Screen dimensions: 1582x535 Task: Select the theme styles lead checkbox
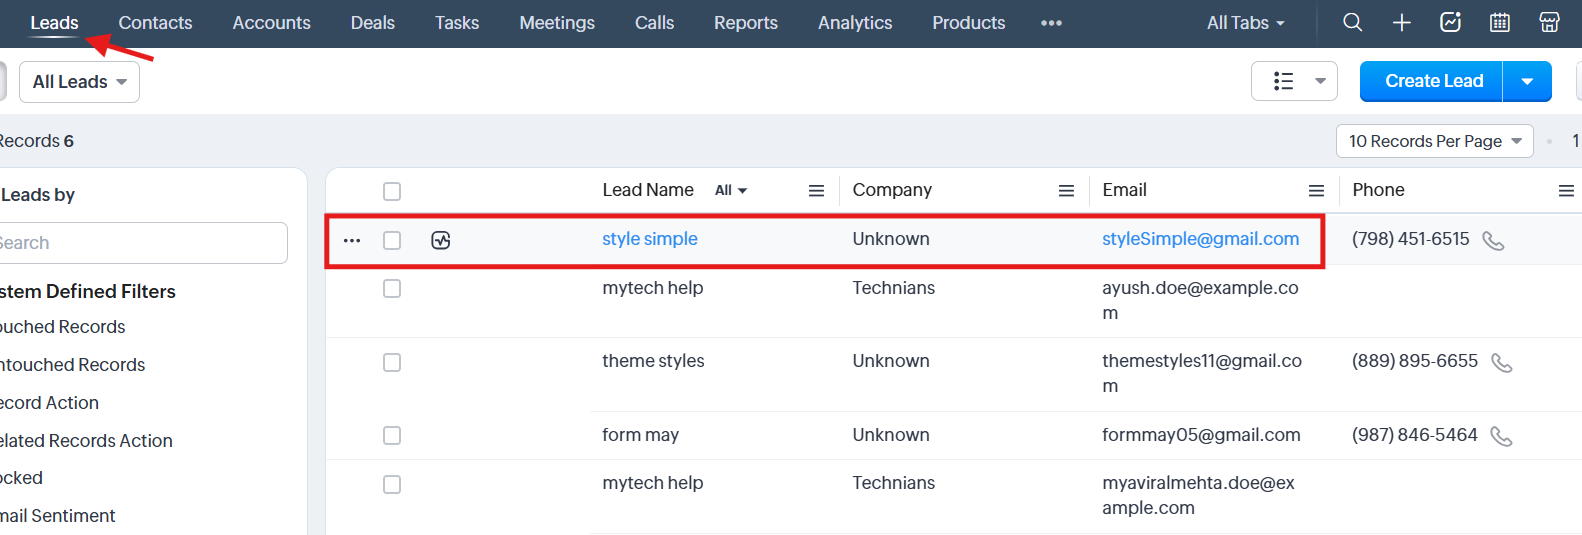click(392, 362)
